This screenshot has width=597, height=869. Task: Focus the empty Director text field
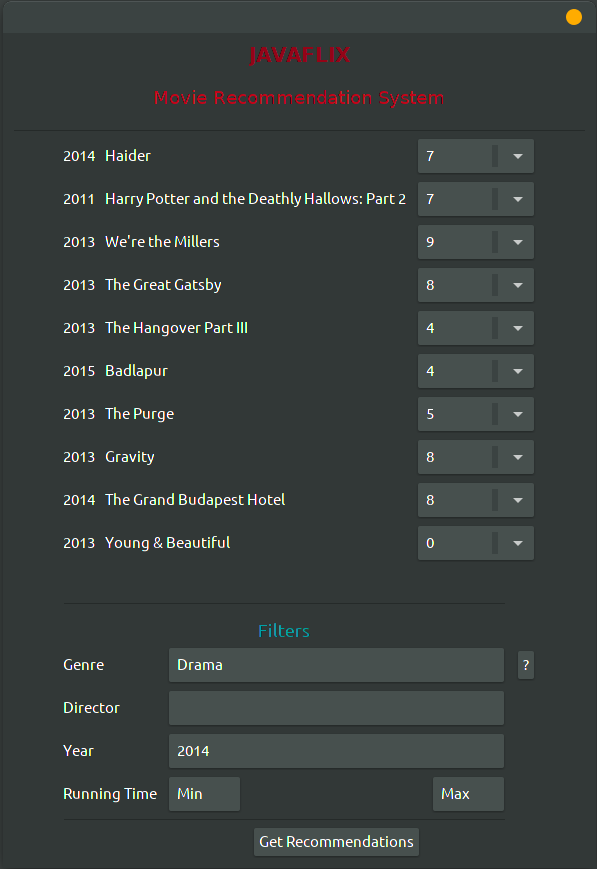tap(336, 708)
